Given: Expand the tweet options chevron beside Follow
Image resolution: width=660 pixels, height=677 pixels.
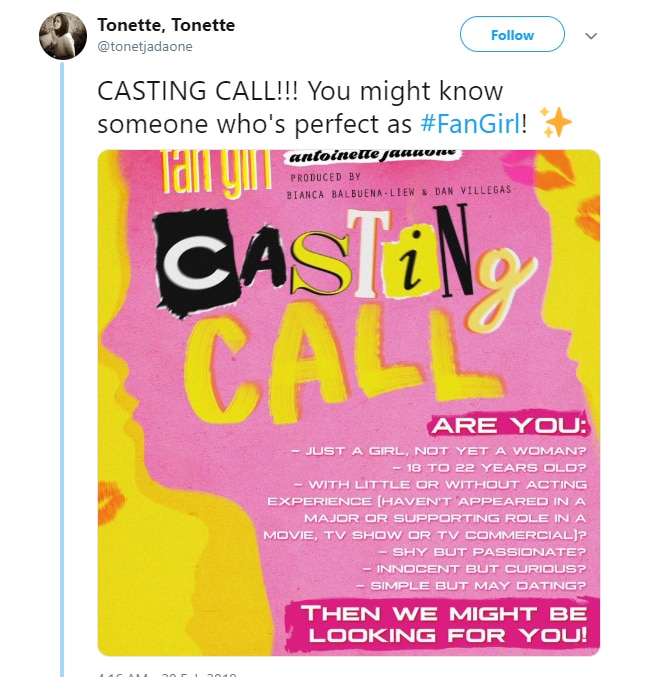Looking at the screenshot, I should click(591, 36).
